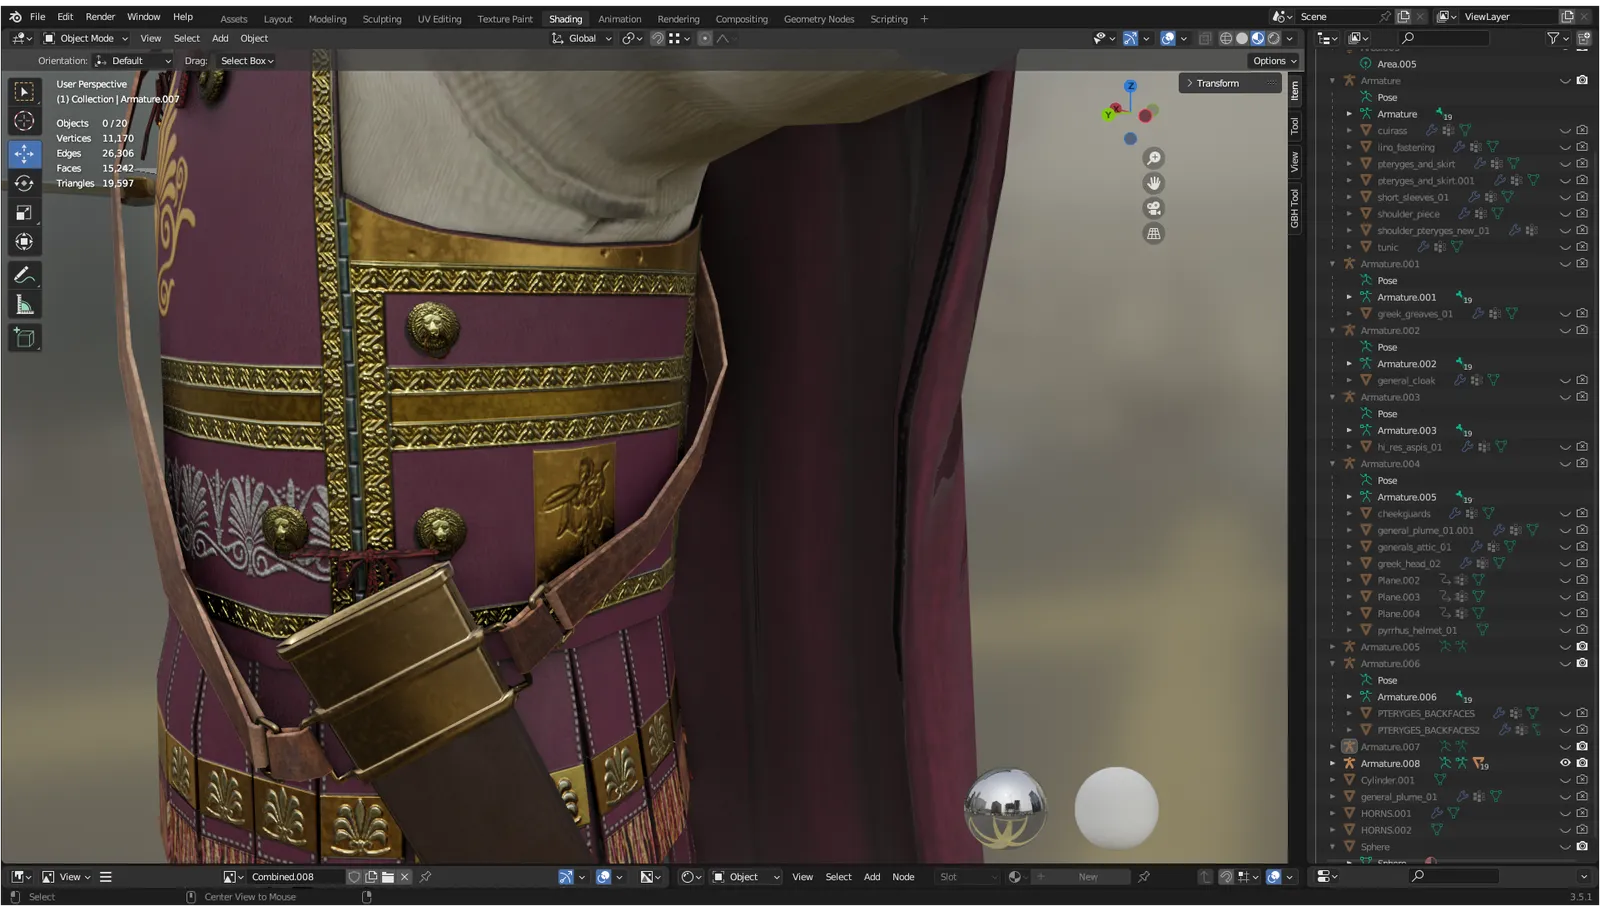The image size is (1600, 906).
Task: Activate the Add Cube tool
Action: click(24, 338)
